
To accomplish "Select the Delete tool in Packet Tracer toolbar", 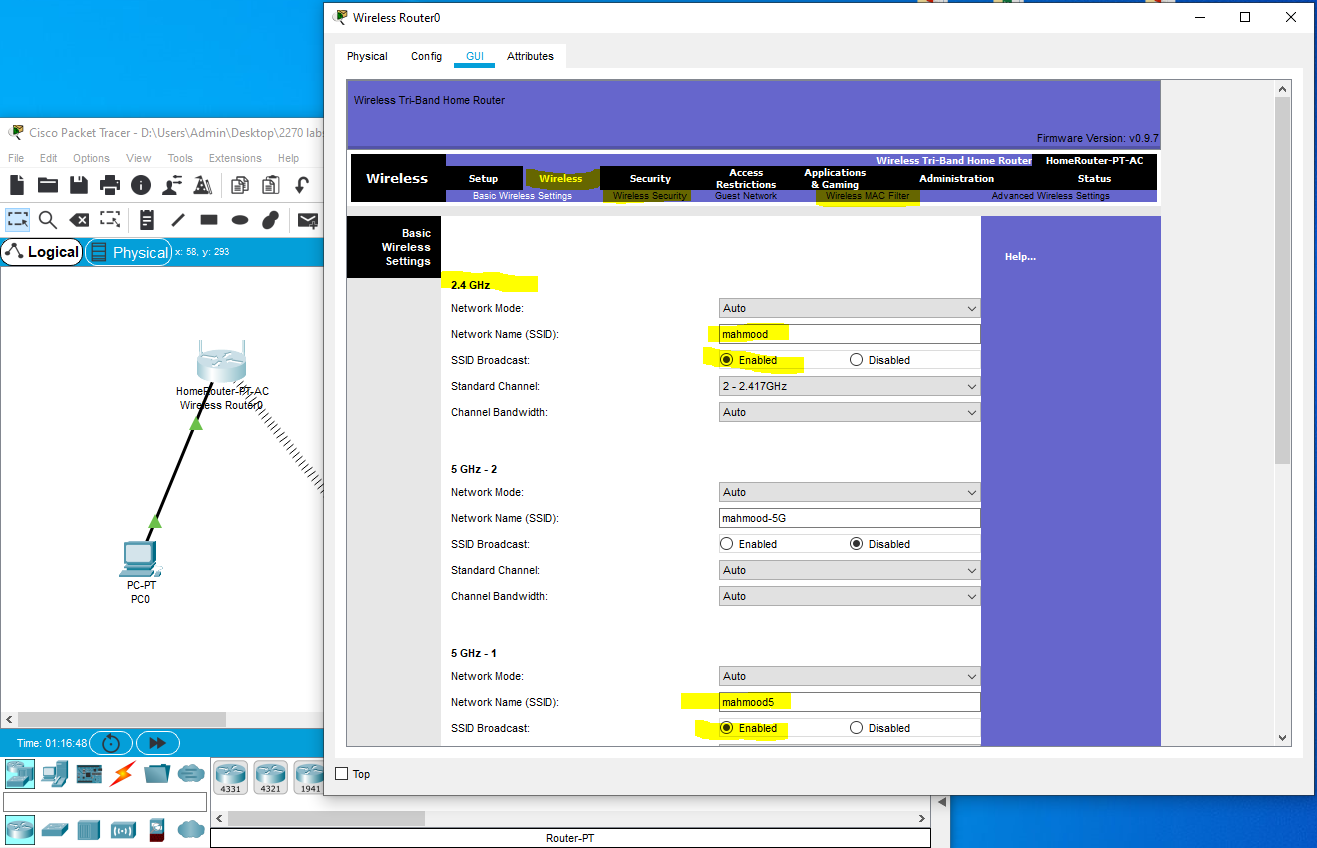I will click(x=79, y=219).
